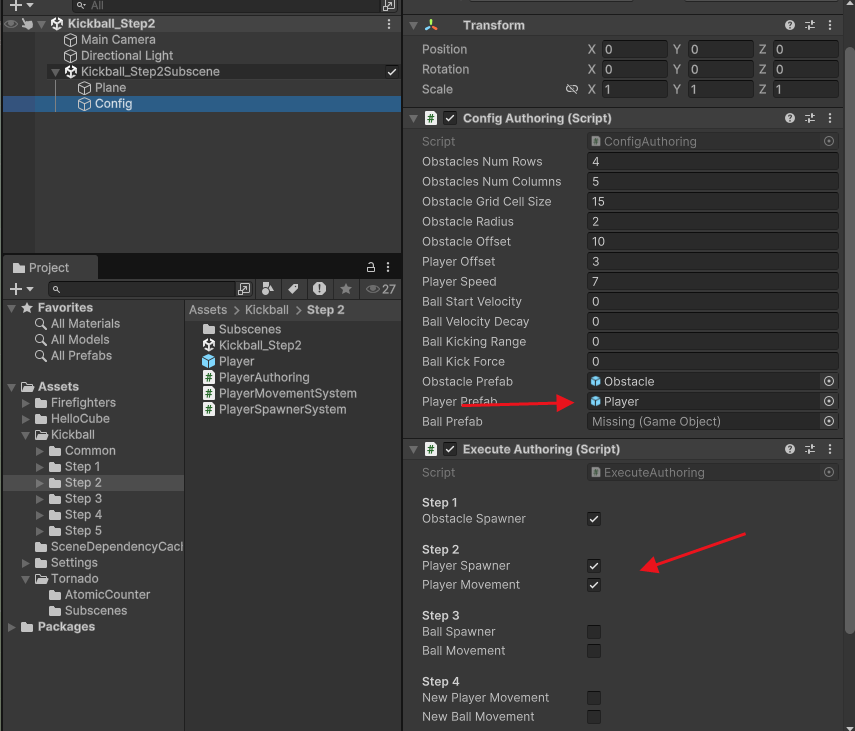Uncheck Player Spawner

(594, 566)
